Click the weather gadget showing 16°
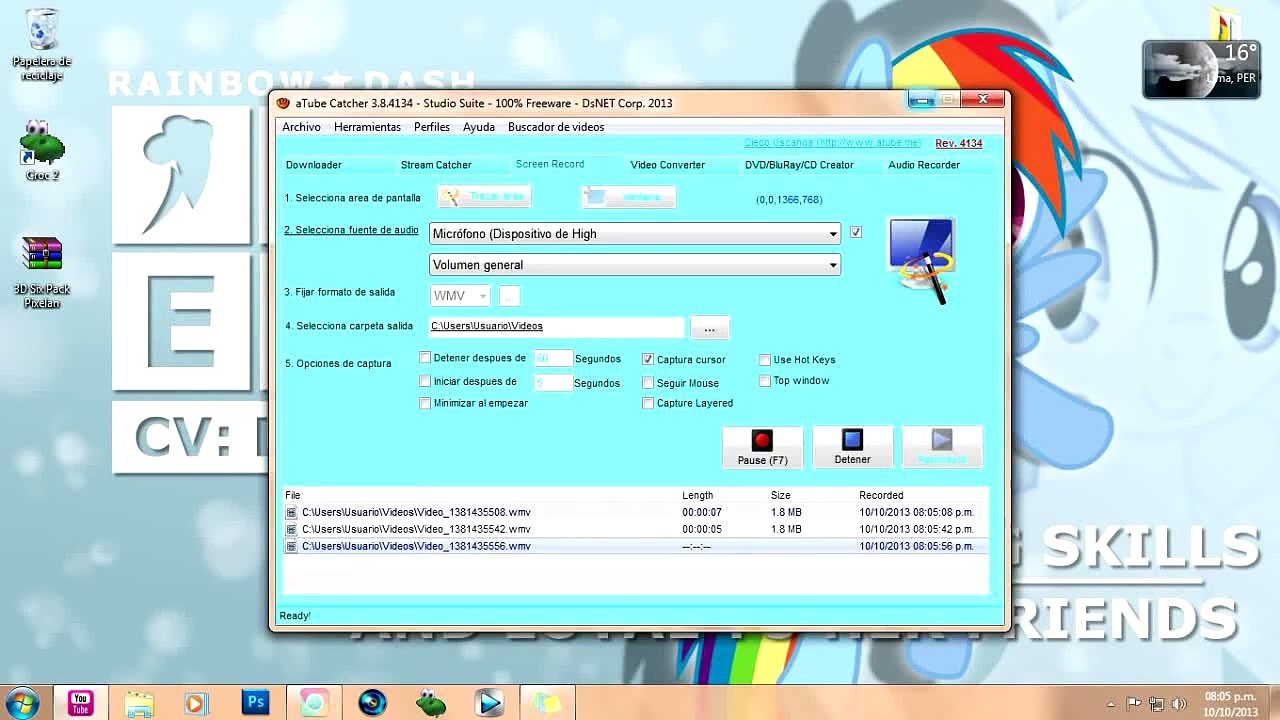This screenshot has height=720, width=1280. pyautogui.click(x=1201, y=69)
